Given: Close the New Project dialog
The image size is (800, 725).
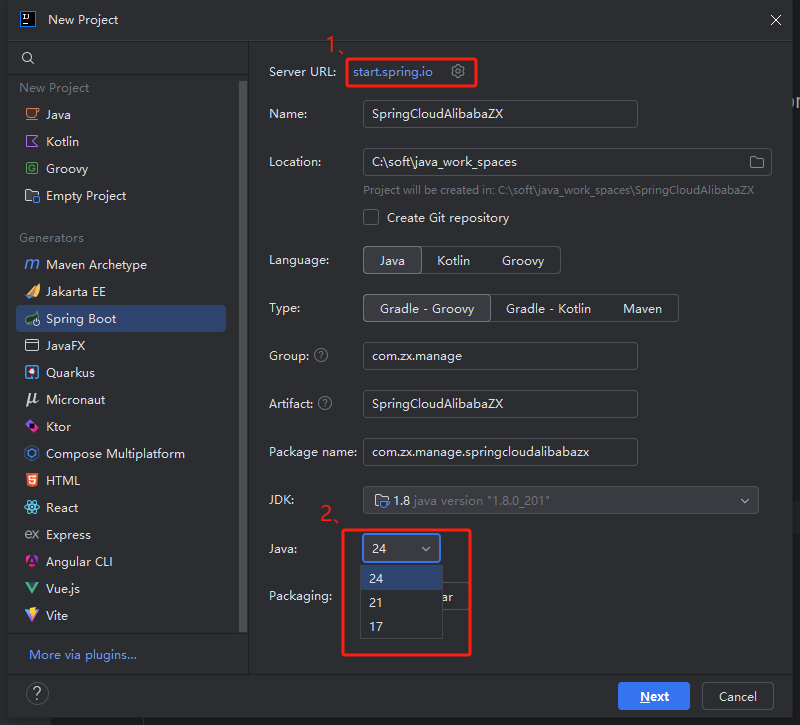Looking at the screenshot, I should (776, 20).
